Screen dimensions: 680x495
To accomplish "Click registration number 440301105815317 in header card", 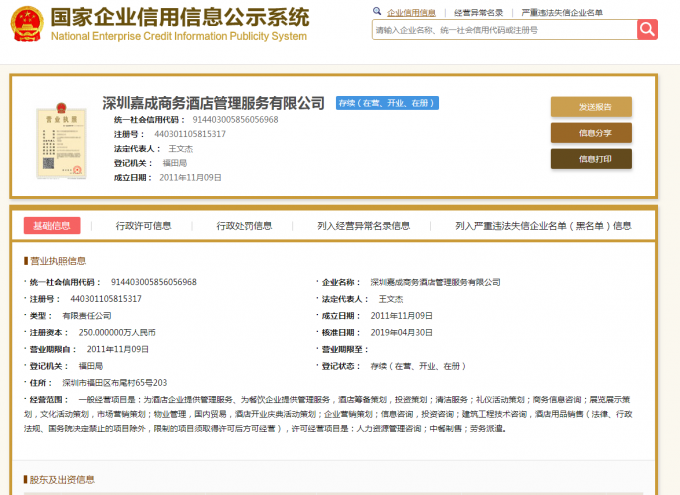I will [x=190, y=134].
